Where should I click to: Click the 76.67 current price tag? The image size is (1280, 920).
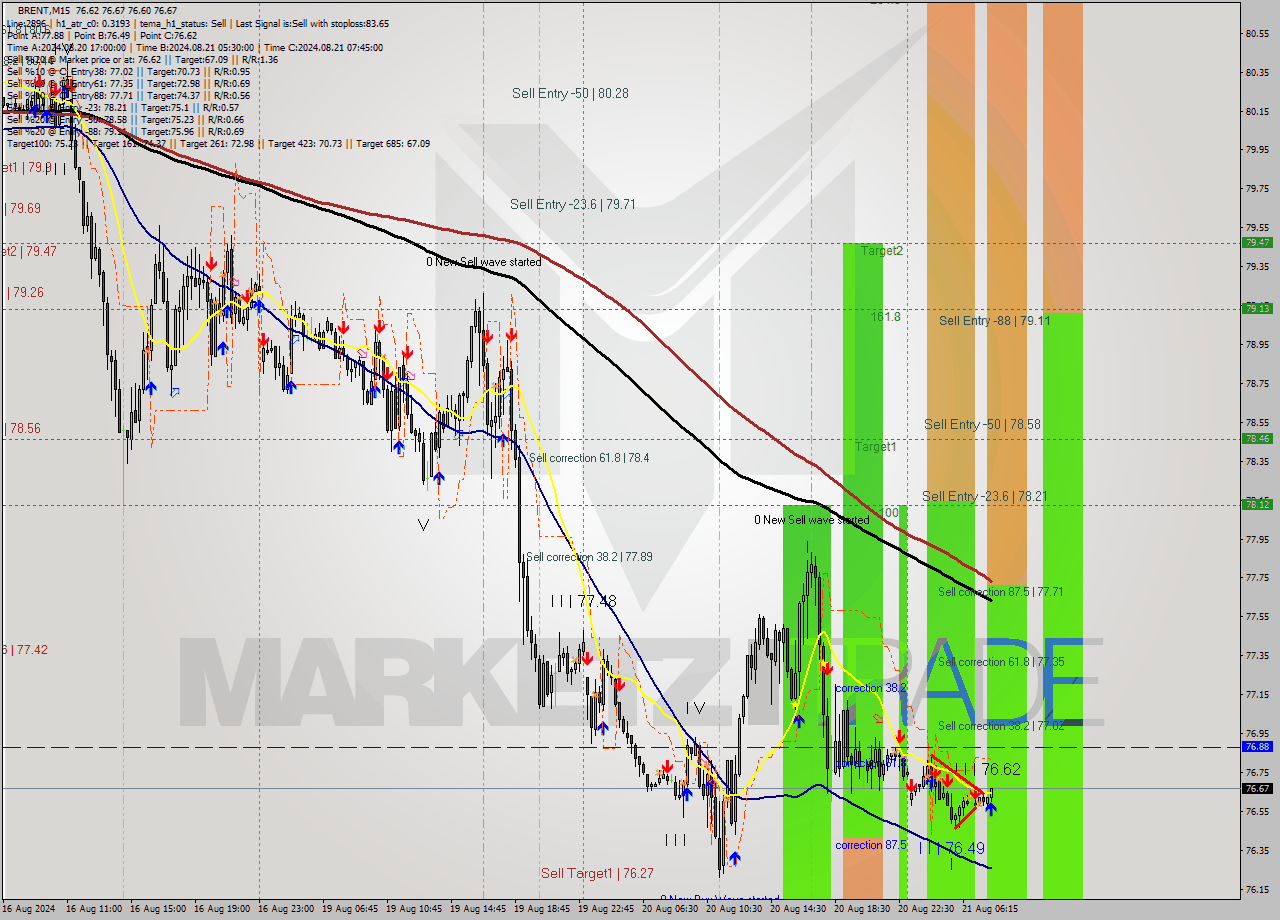(1257, 788)
